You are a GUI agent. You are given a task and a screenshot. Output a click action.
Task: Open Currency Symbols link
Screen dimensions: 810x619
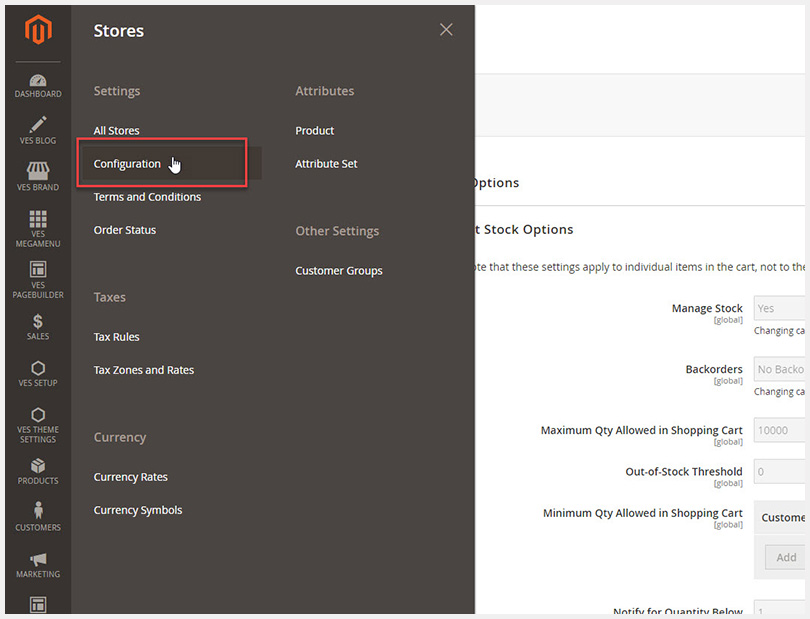[138, 510]
